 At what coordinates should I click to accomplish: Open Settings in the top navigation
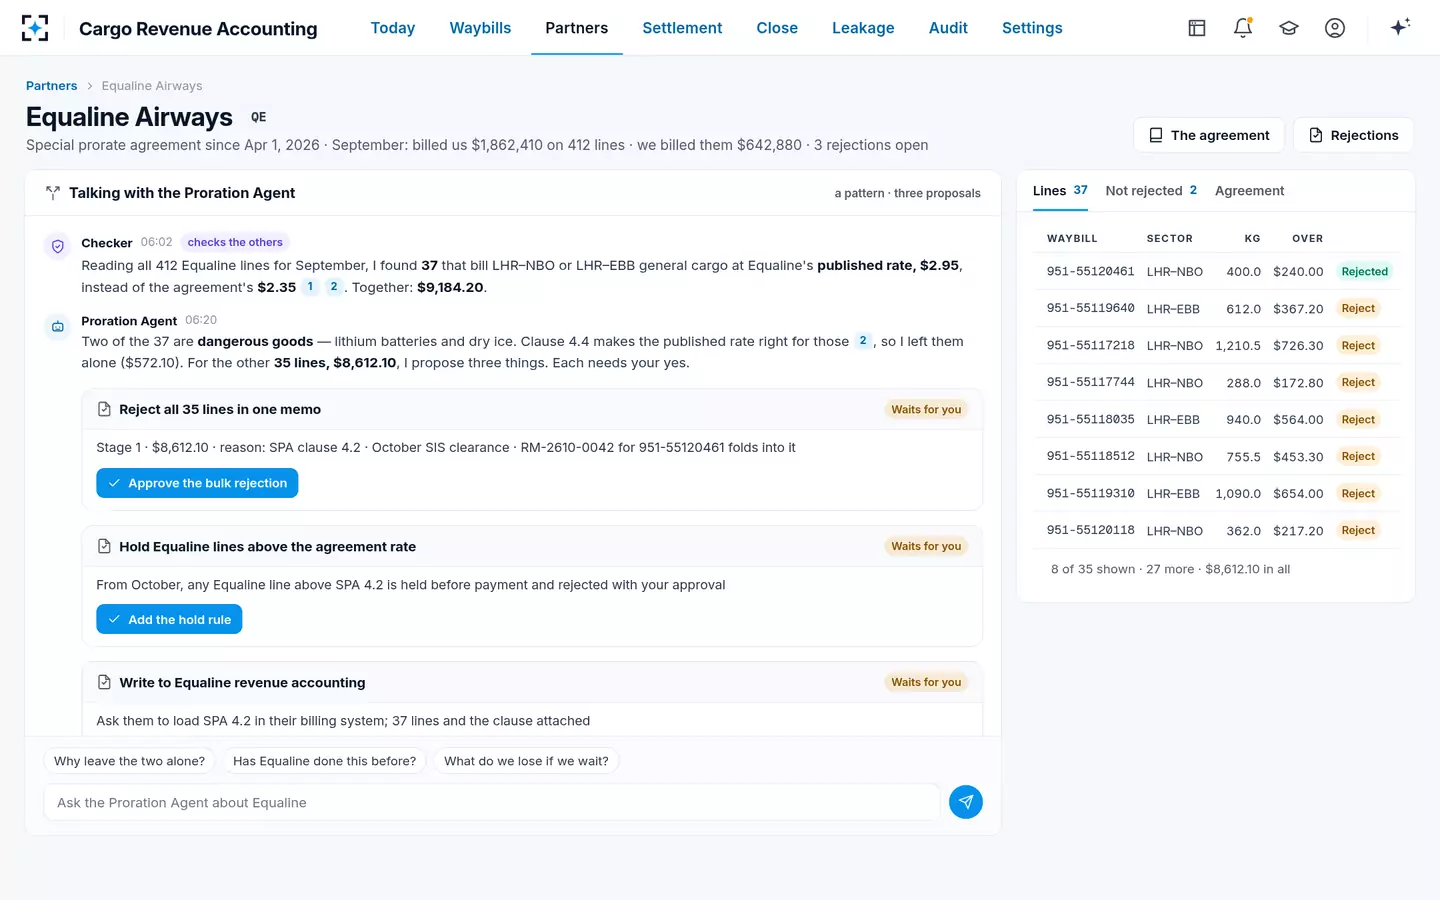pyautogui.click(x=1032, y=28)
